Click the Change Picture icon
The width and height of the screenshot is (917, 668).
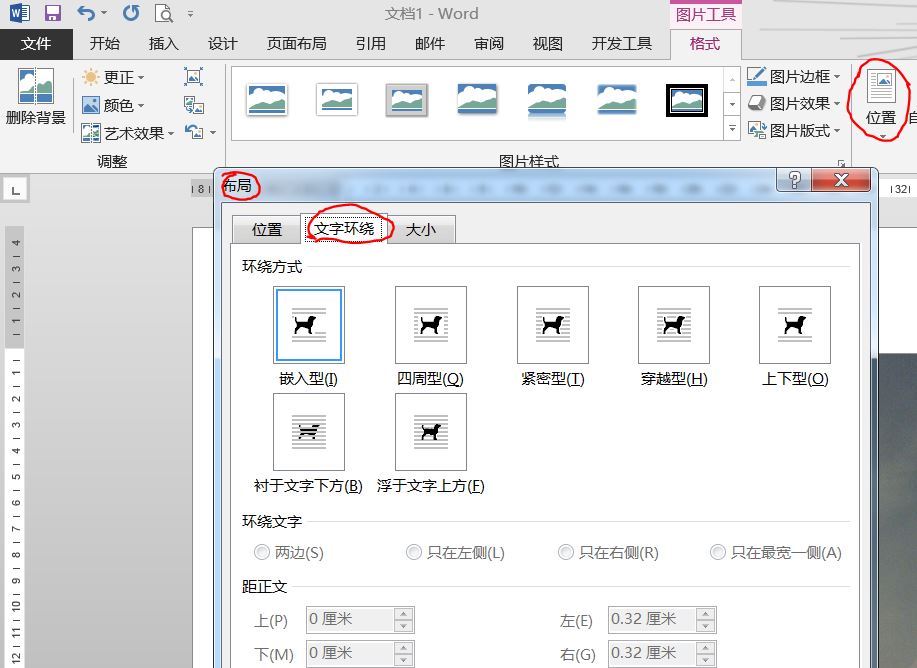[x=194, y=105]
